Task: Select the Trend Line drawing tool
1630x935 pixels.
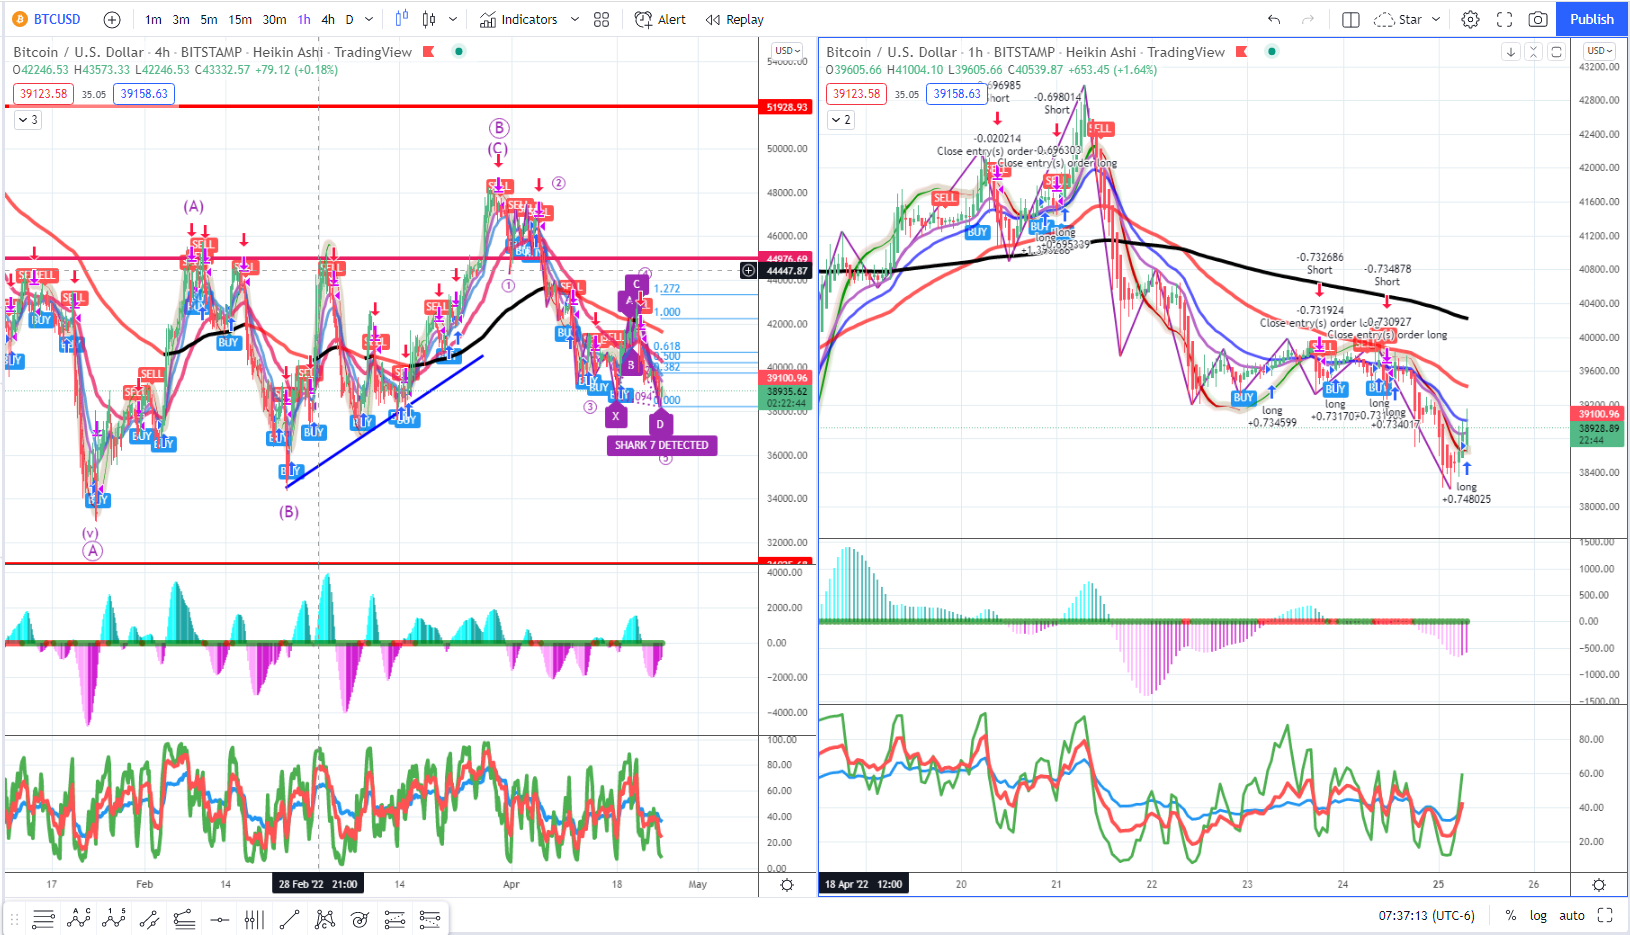Action: (x=290, y=919)
